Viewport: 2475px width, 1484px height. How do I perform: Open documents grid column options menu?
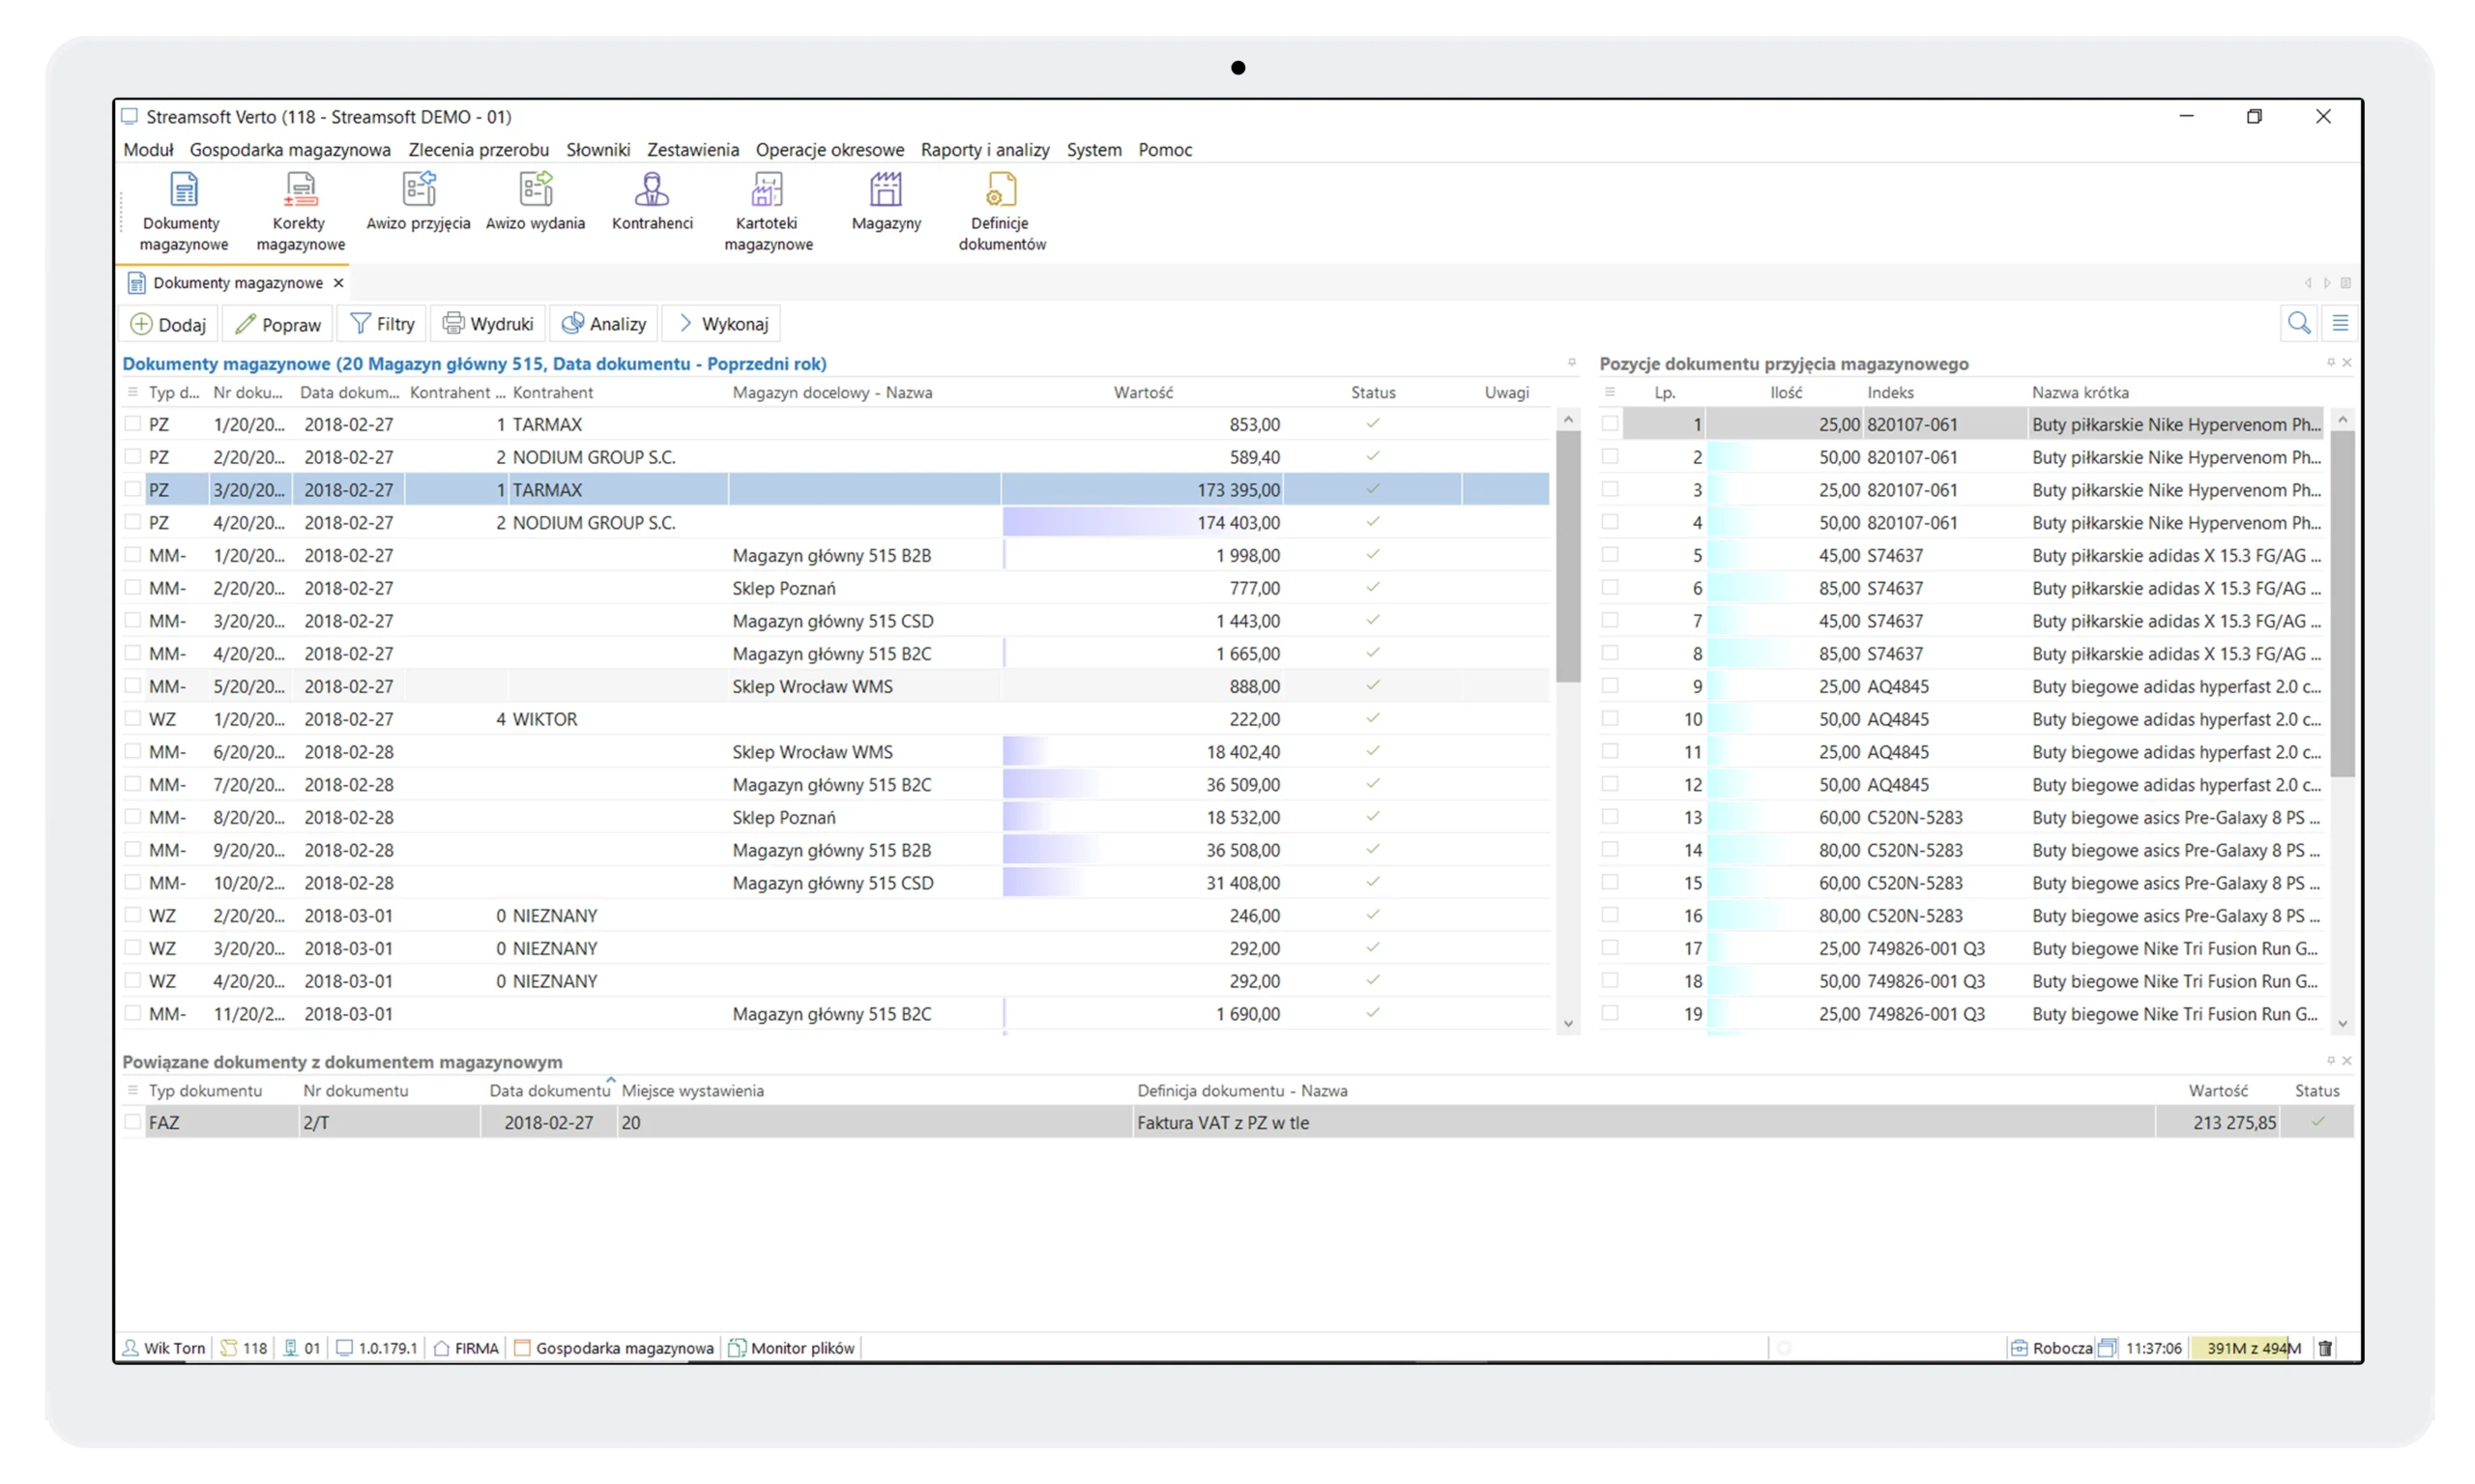tap(132, 393)
